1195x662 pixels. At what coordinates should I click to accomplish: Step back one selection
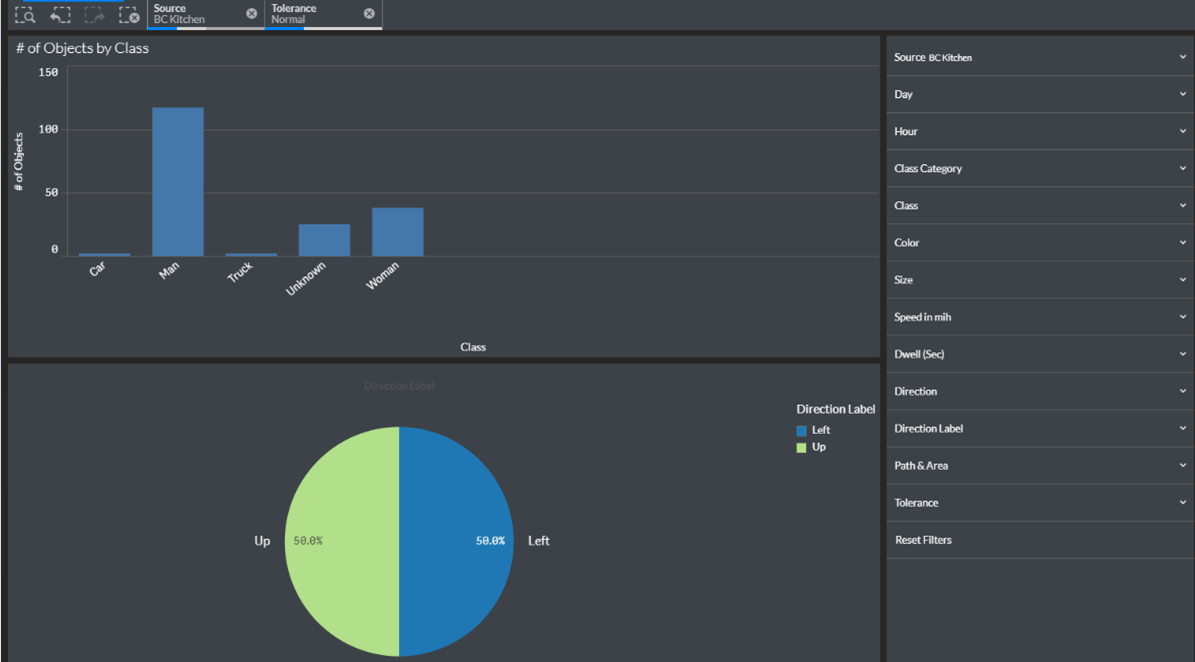click(60, 14)
